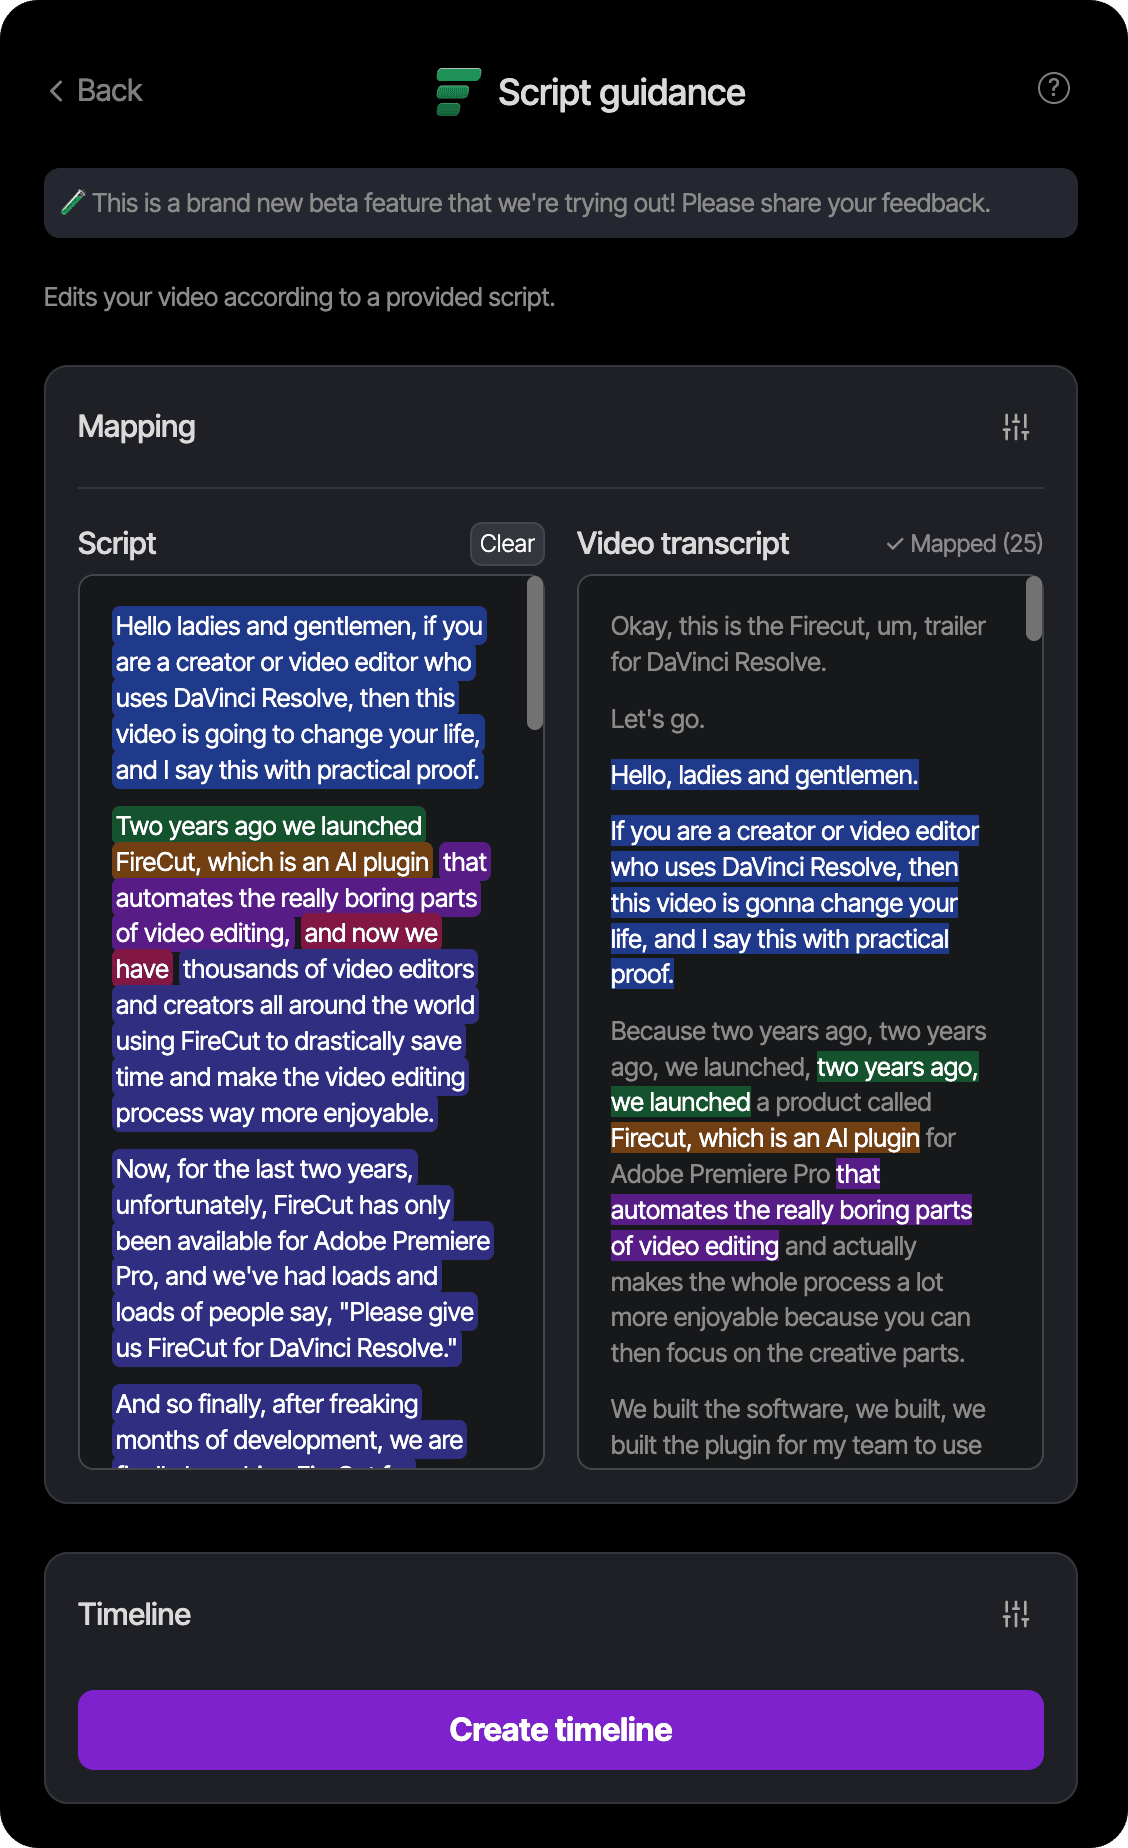Click the Timeline section heading

[134, 1614]
